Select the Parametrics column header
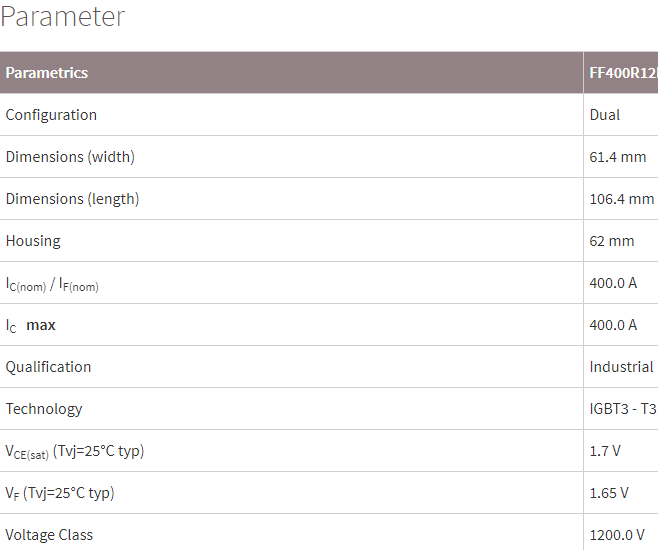Image resolution: width=658 pixels, height=550 pixels. [x=47, y=73]
